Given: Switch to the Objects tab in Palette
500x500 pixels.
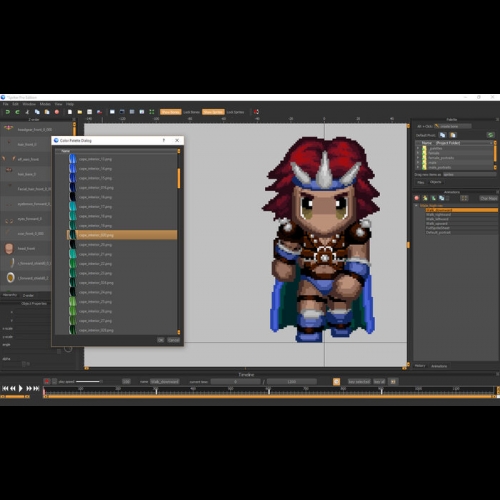Looking at the screenshot, I should [436, 182].
